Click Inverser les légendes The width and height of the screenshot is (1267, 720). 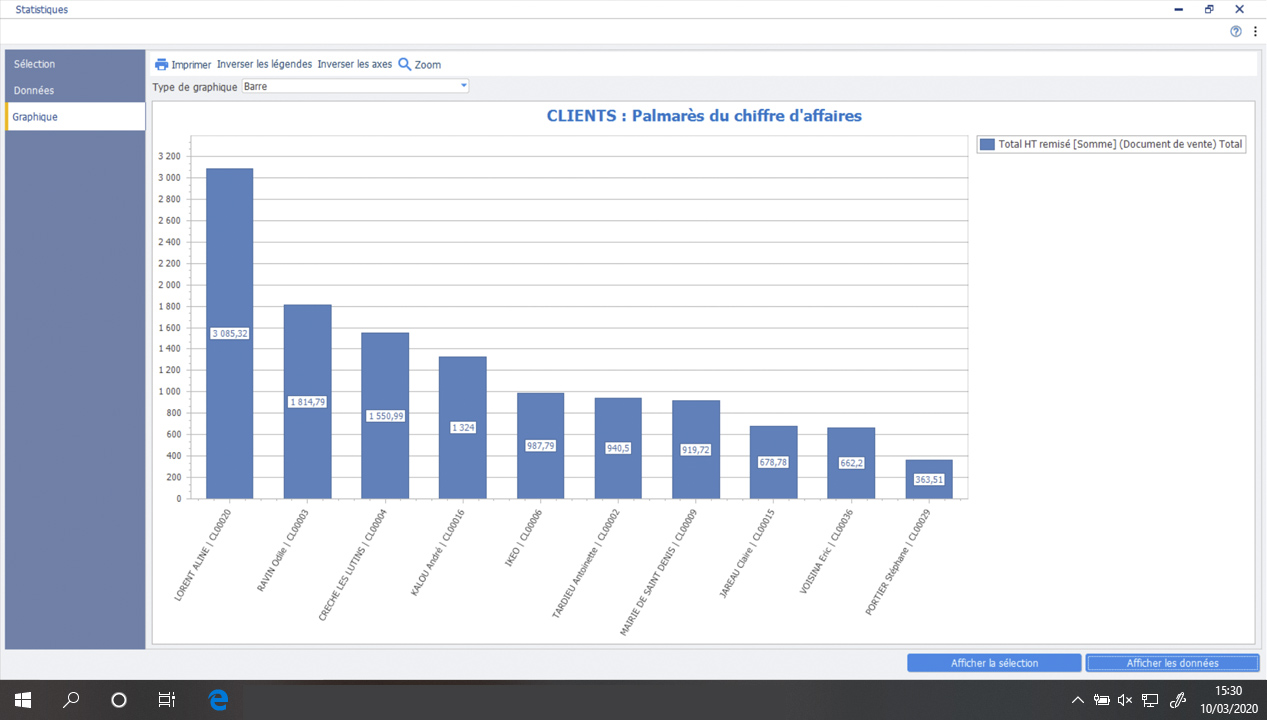coord(264,64)
